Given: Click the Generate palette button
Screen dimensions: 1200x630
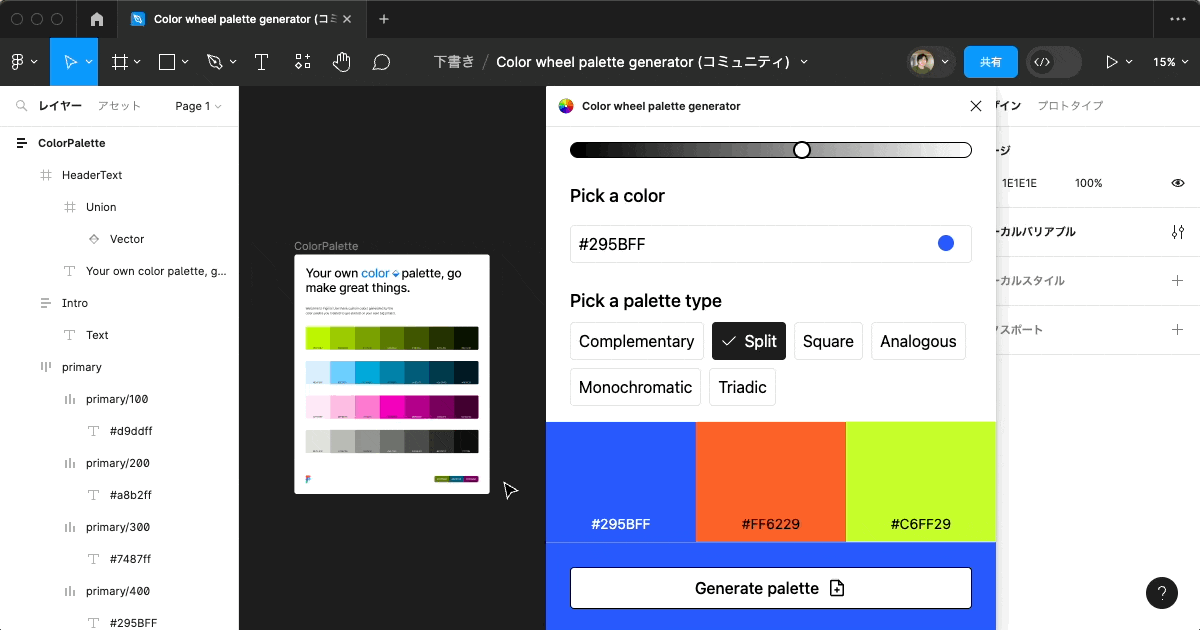Looking at the screenshot, I should [x=770, y=588].
